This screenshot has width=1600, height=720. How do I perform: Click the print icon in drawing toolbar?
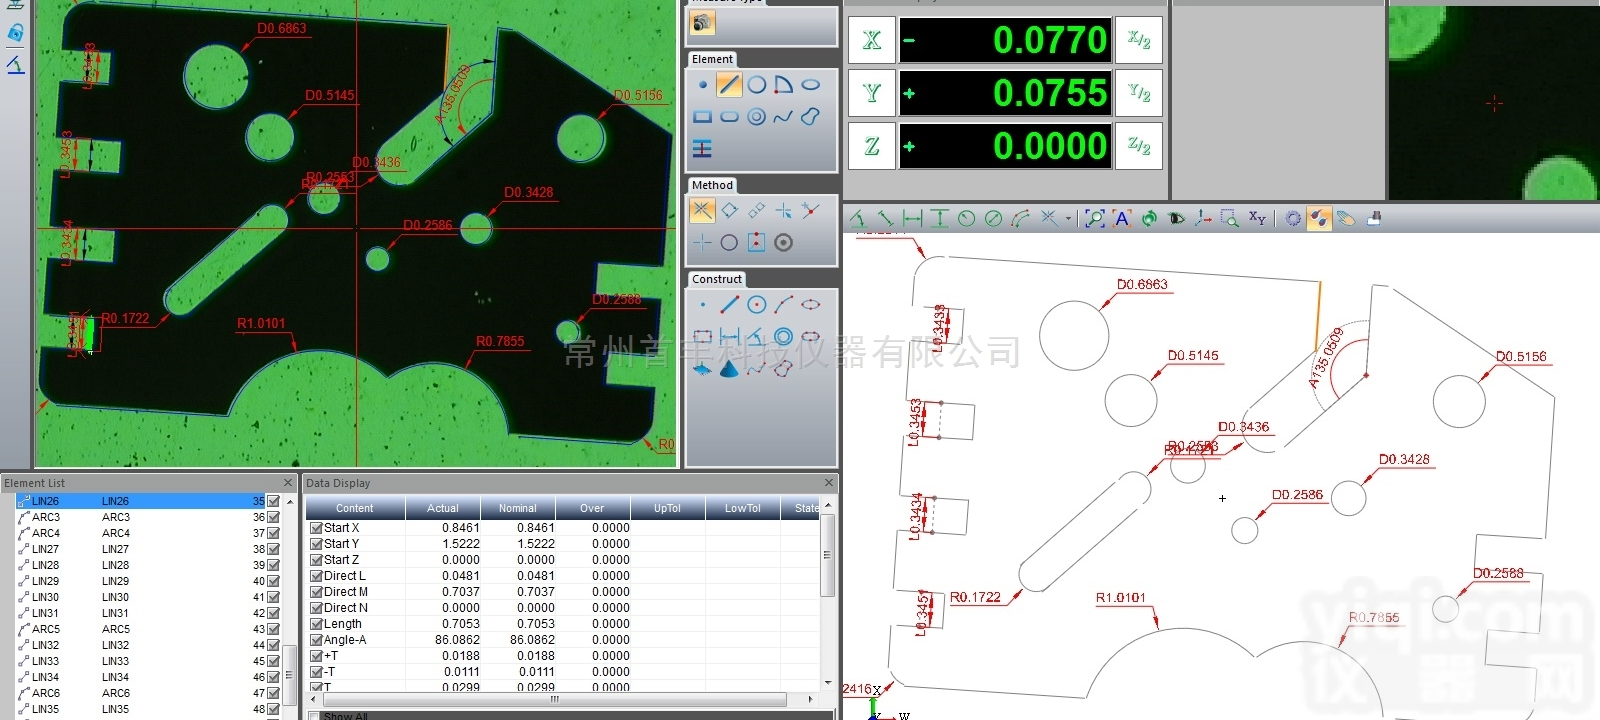[x=1374, y=218]
